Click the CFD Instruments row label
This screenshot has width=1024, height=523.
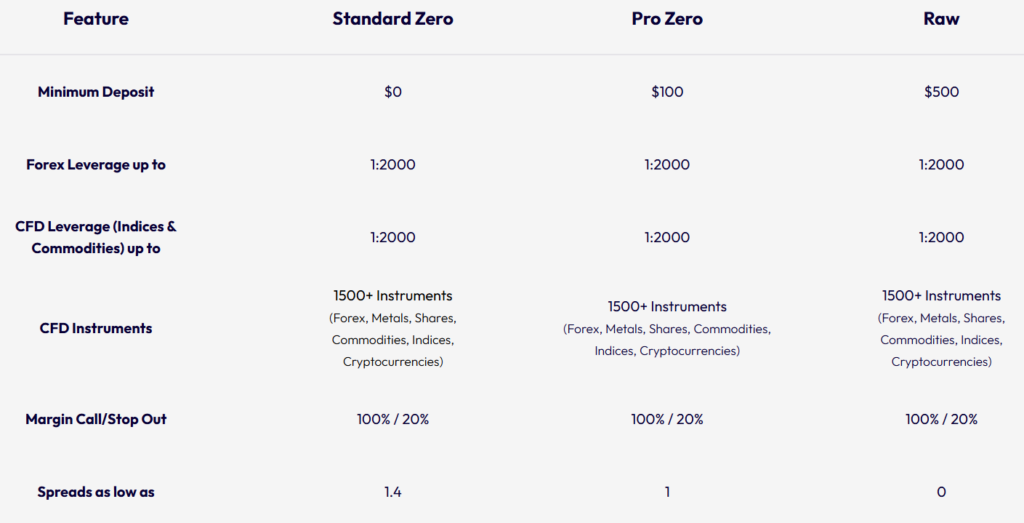pyautogui.click(x=96, y=328)
